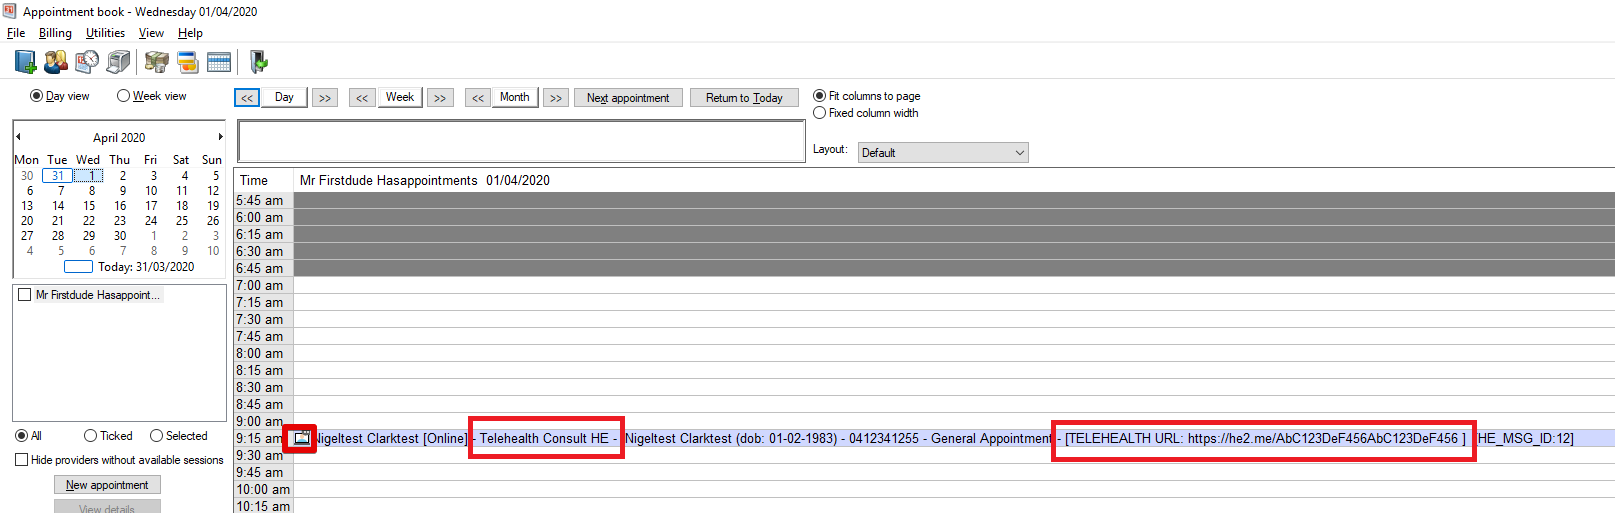Image resolution: width=1615 pixels, height=513 pixels.
Task: Click the printer icon in toolbar
Action: [x=119, y=62]
